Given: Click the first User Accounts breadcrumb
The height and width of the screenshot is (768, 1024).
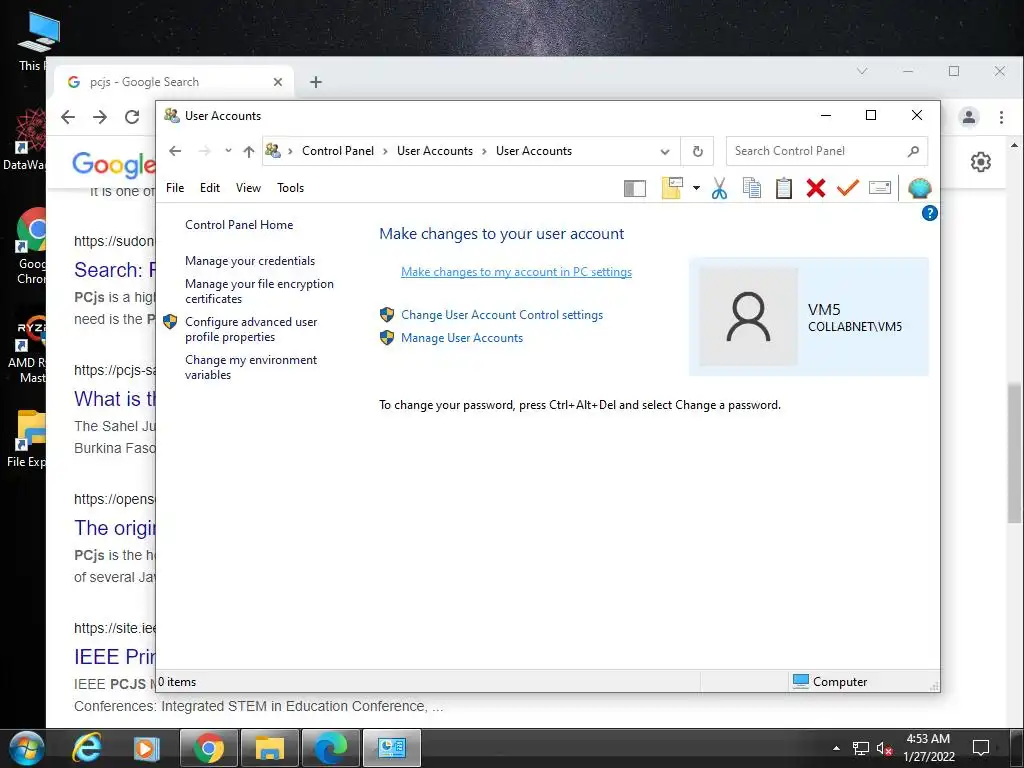Looking at the screenshot, I should pos(435,151).
